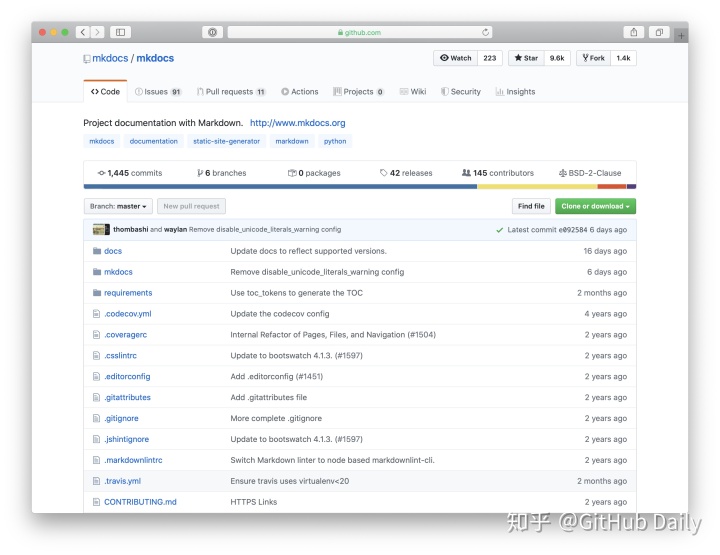Open the Issues tab

[158, 91]
